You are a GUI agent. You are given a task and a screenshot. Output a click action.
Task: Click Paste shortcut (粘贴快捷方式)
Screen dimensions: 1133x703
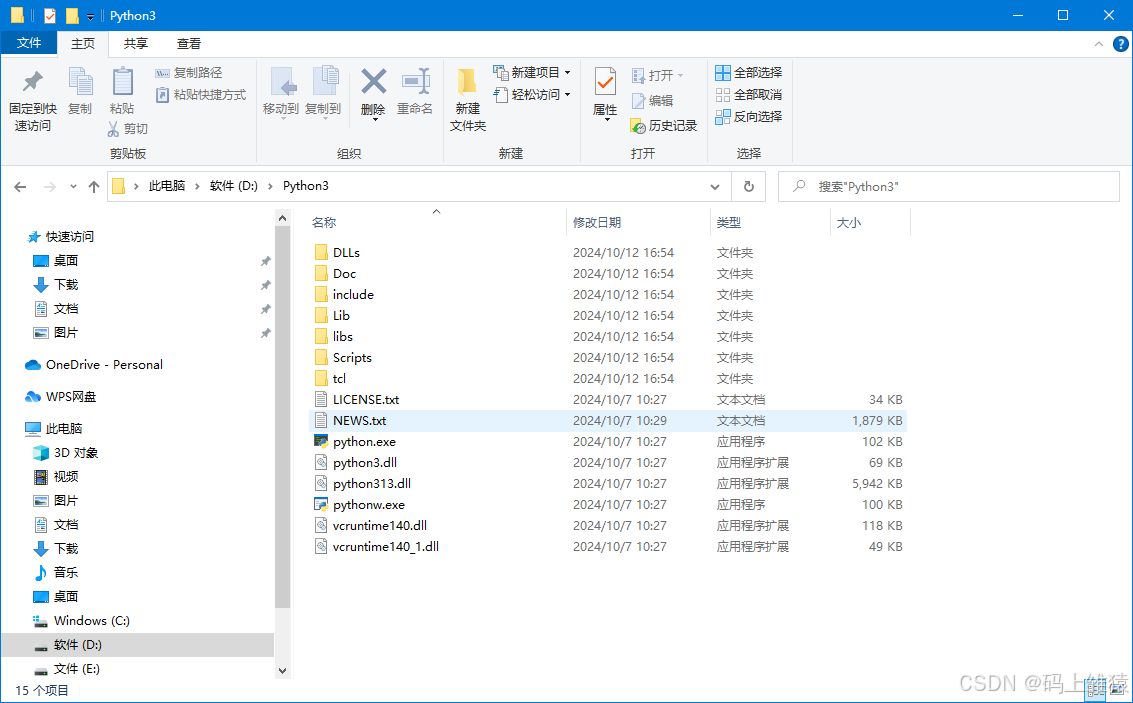click(201, 95)
